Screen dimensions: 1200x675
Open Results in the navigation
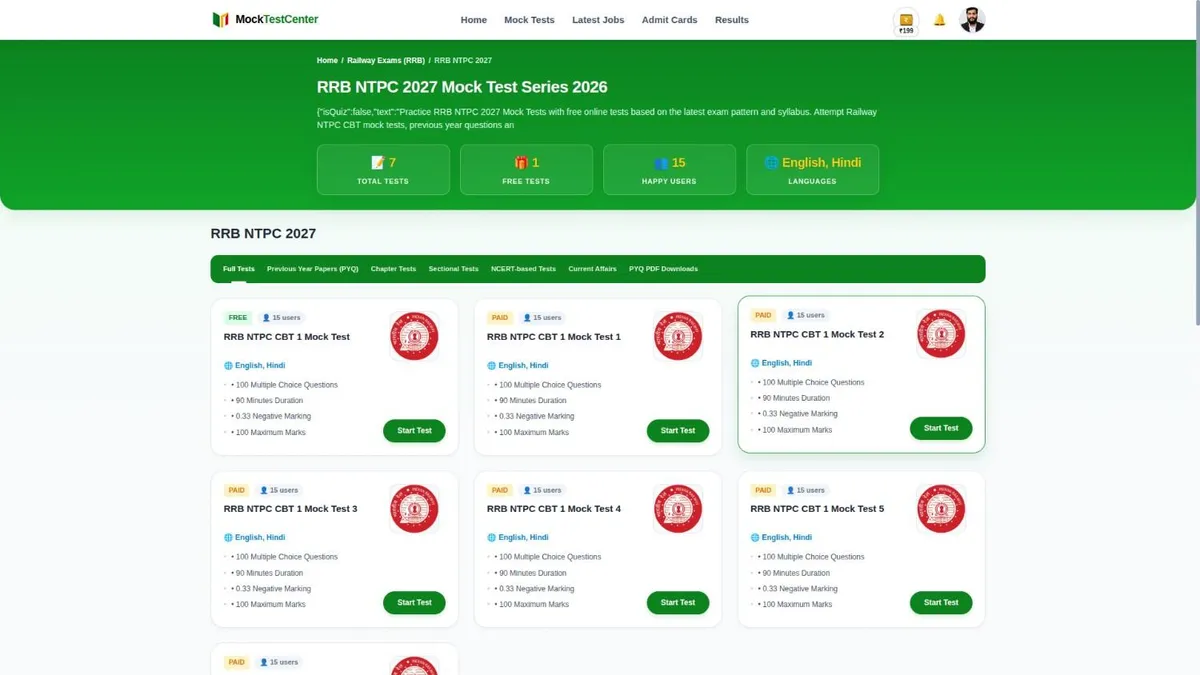(732, 20)
